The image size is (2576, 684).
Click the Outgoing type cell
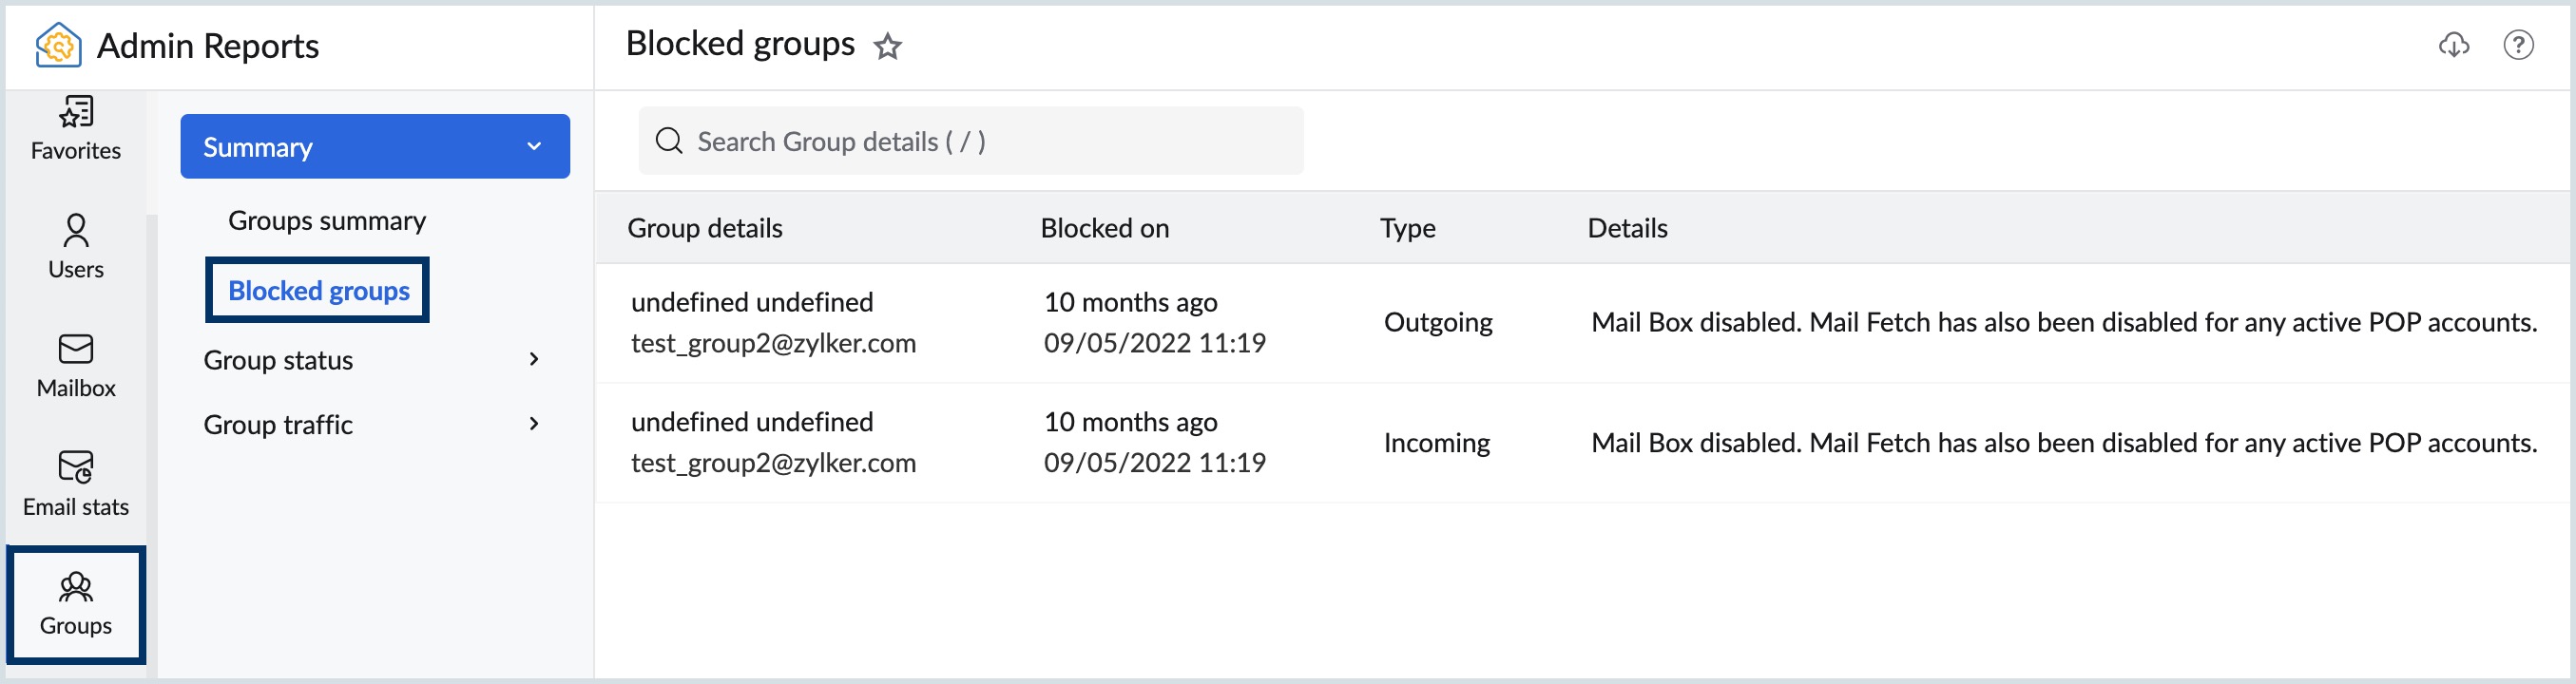click(1438, 322)
